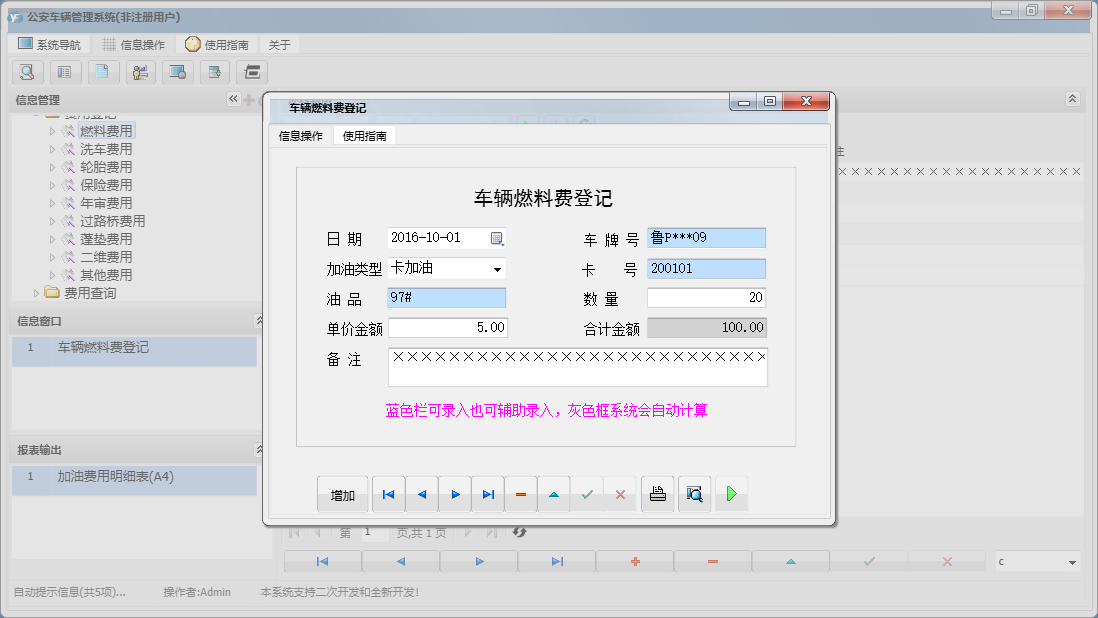Click inside the 备注 remarks text field
This screenshot has width=1098, height=618.
coord(577,365)
